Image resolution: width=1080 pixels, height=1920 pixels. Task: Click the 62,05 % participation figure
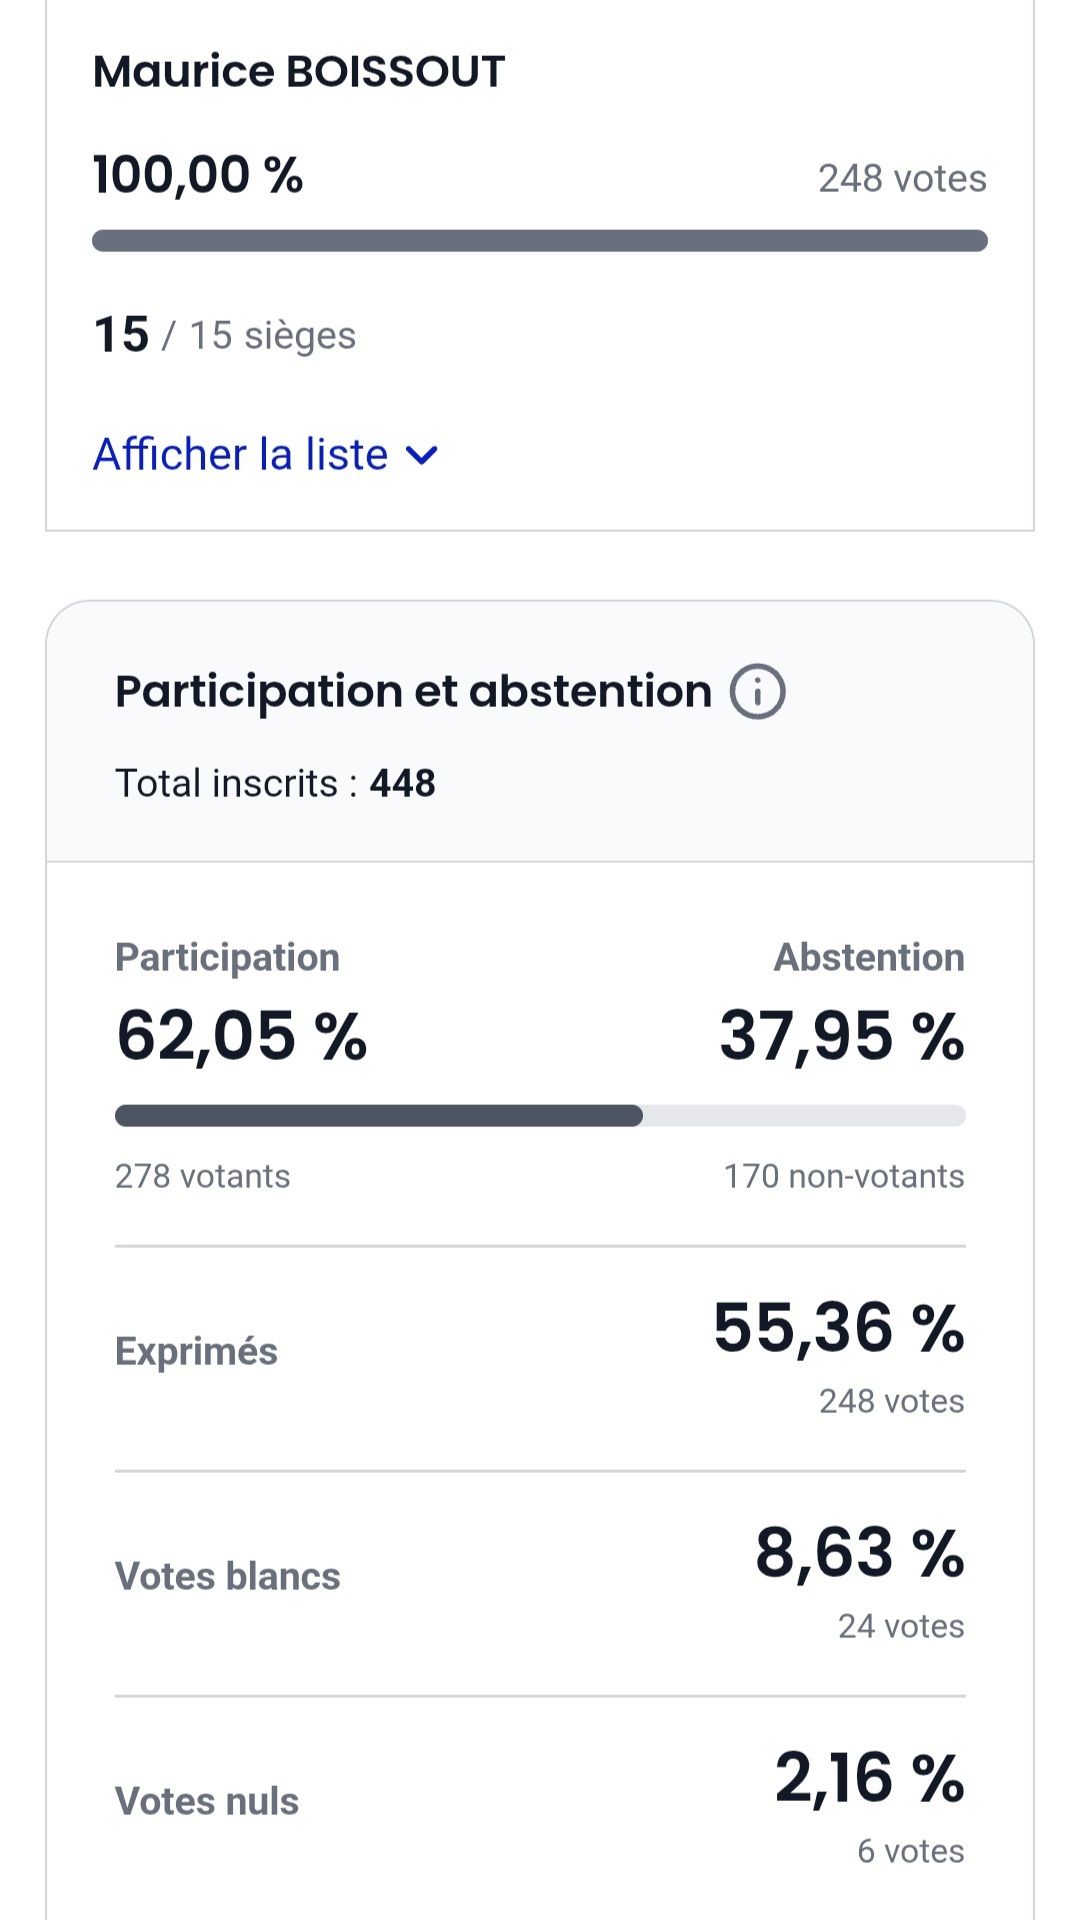pos(242,1035)
